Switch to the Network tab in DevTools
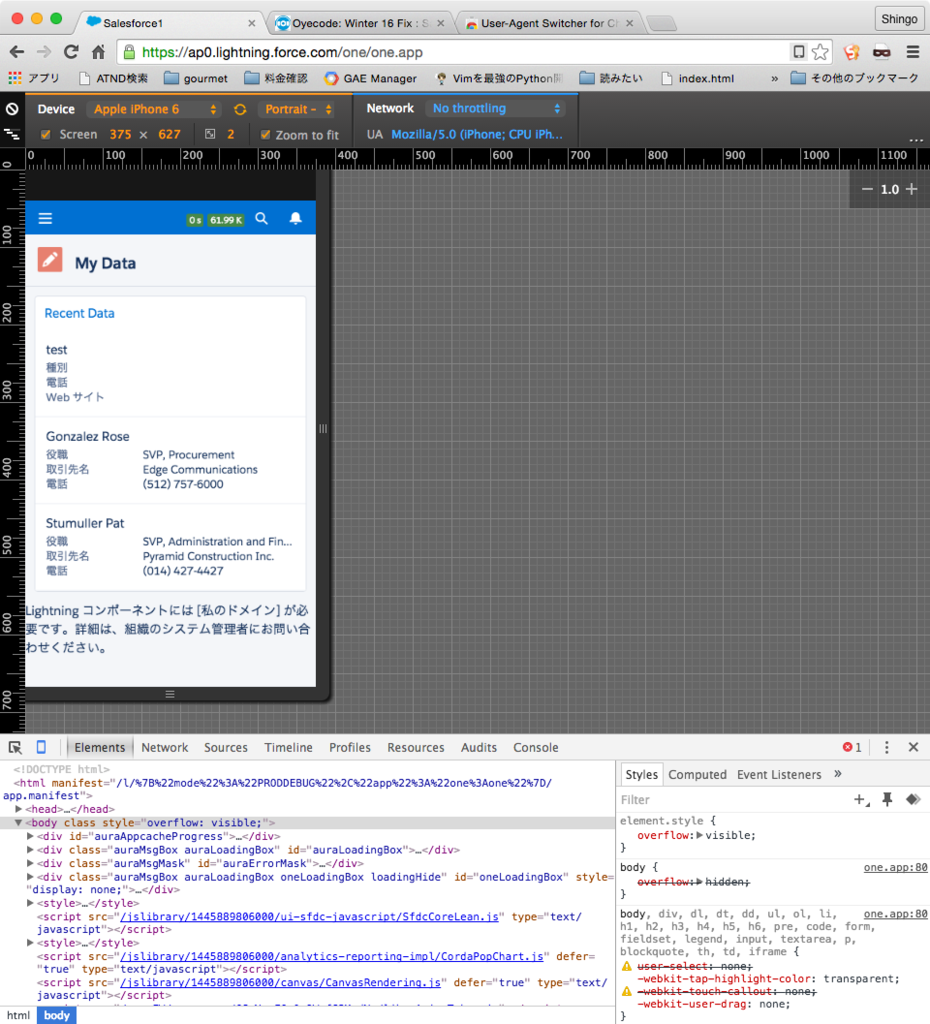This screenshot has width=930, height=1024. [x=164, y=747]
